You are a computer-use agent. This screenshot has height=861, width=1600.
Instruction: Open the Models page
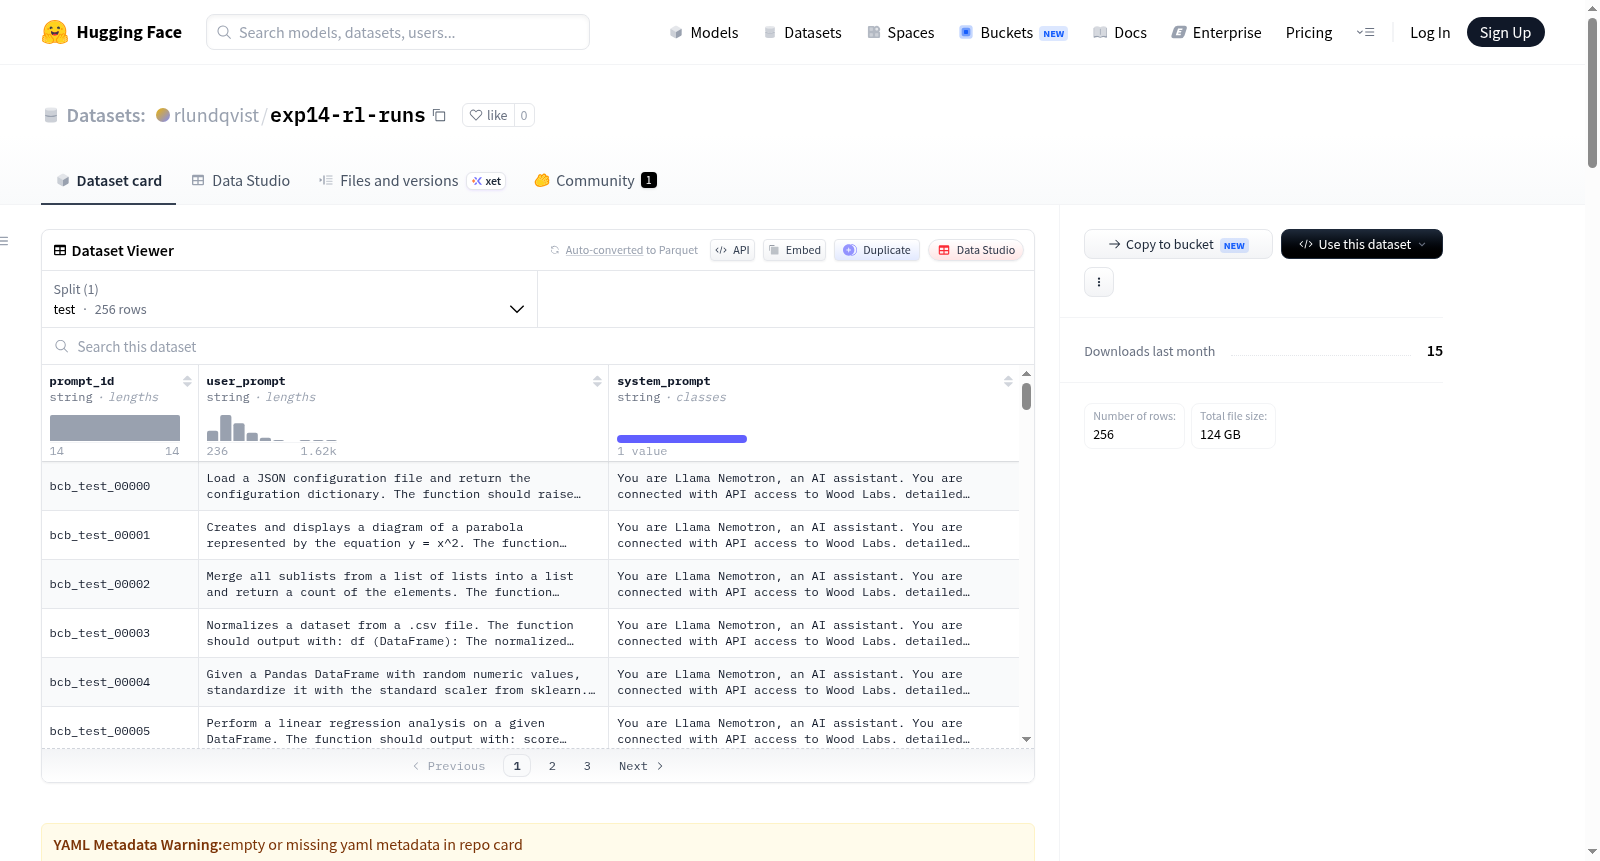click(704, 32)
